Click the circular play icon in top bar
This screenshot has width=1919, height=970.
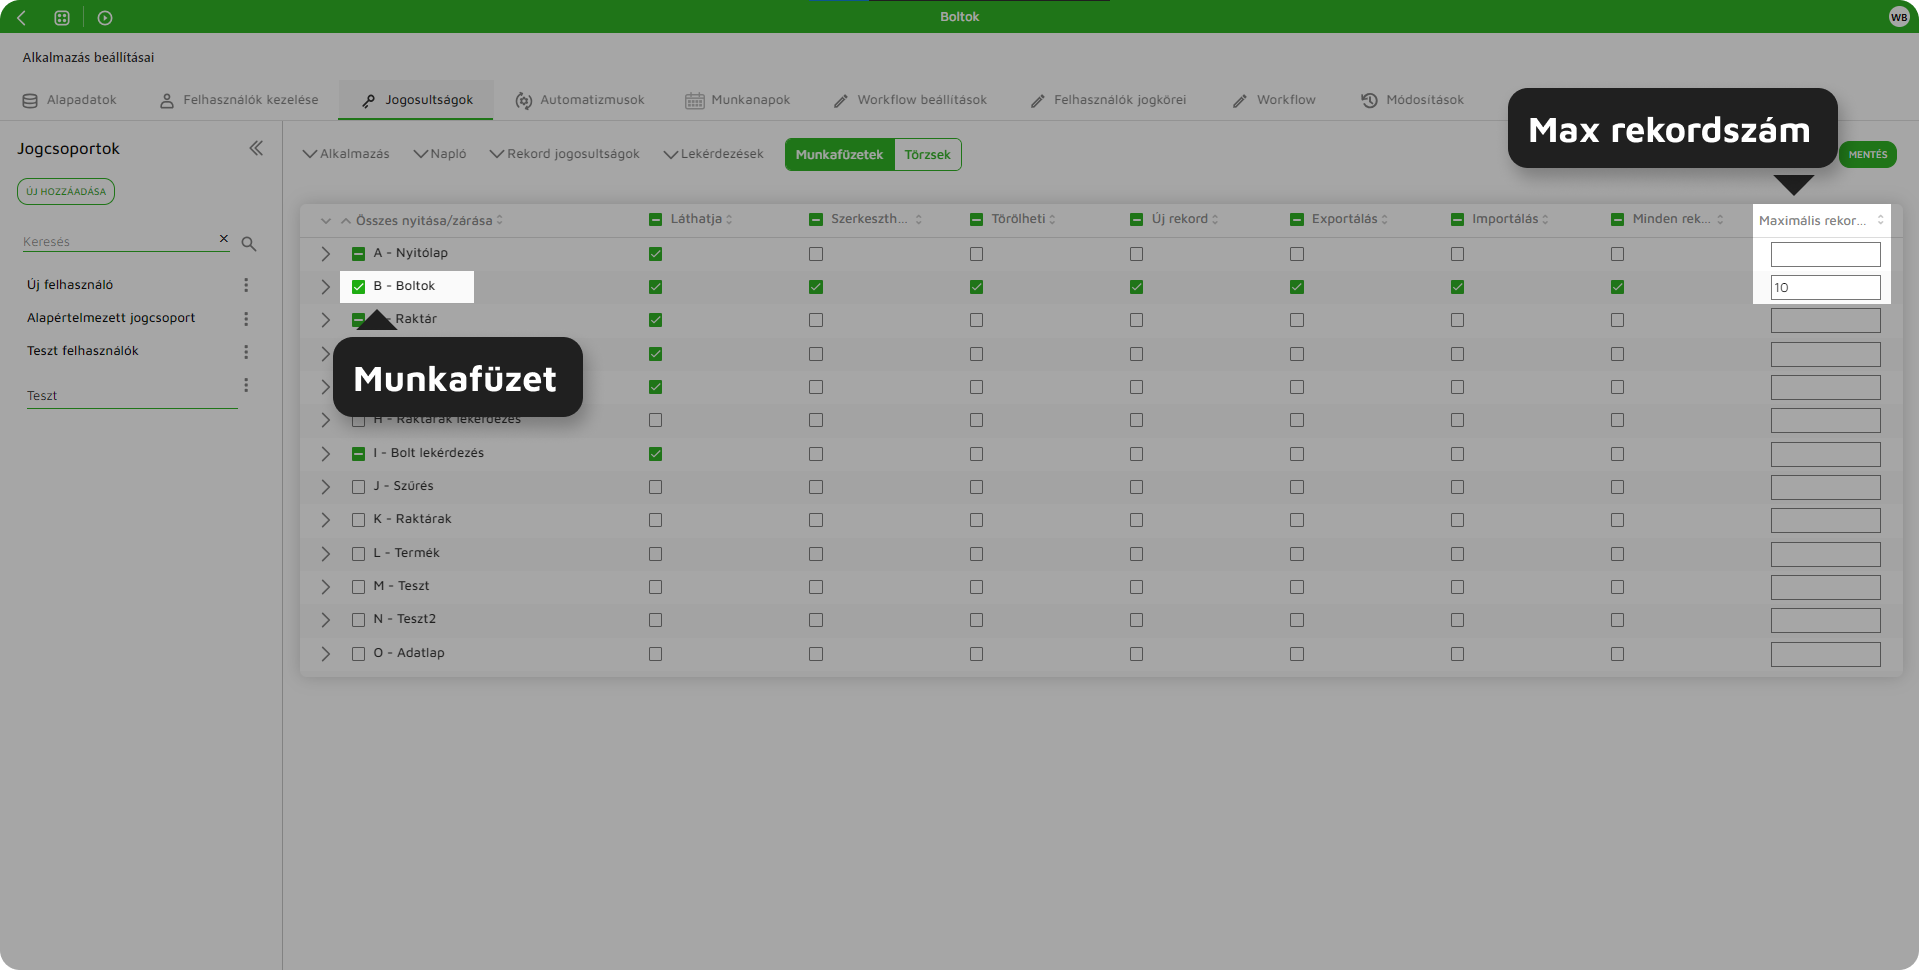coord(105,17)
